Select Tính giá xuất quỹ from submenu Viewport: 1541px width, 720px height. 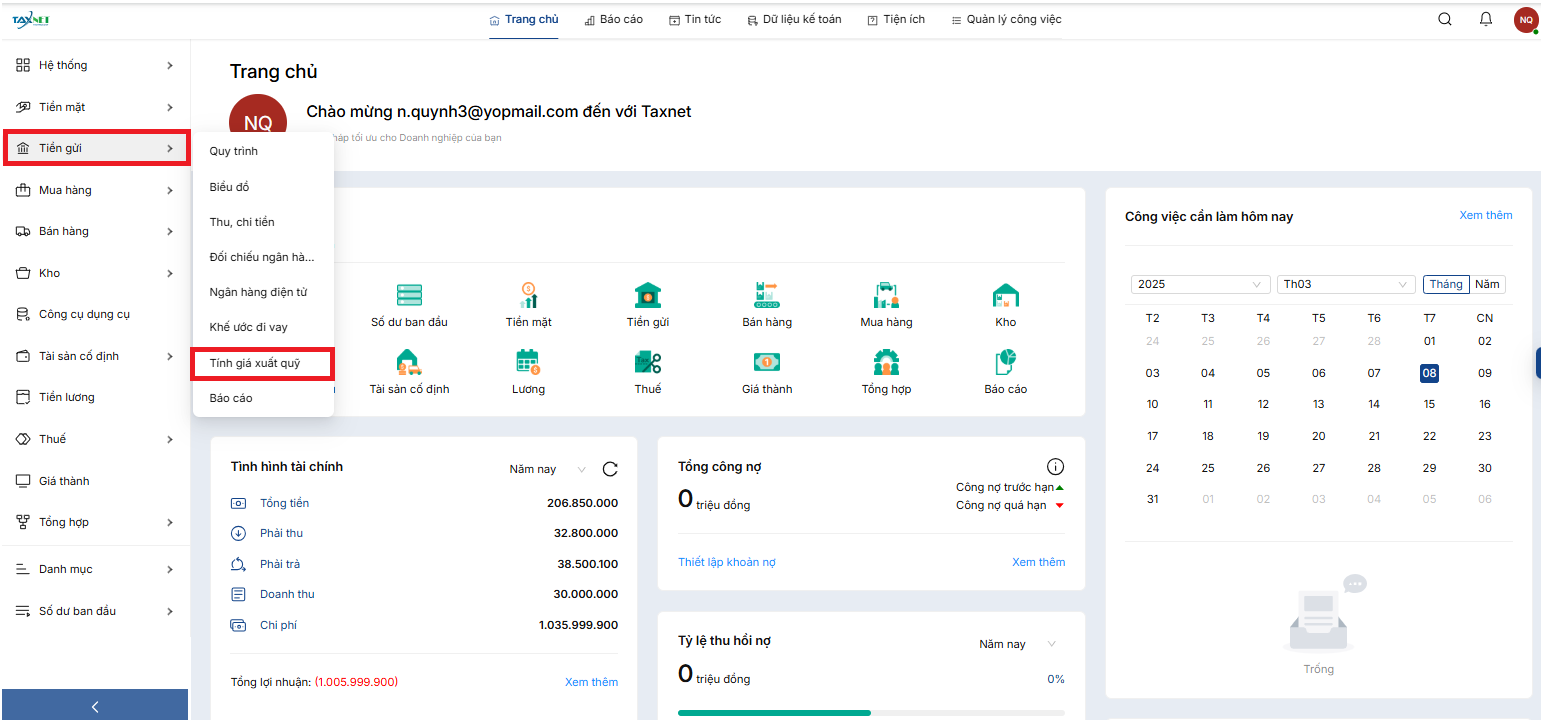click(x=261, y=363)
